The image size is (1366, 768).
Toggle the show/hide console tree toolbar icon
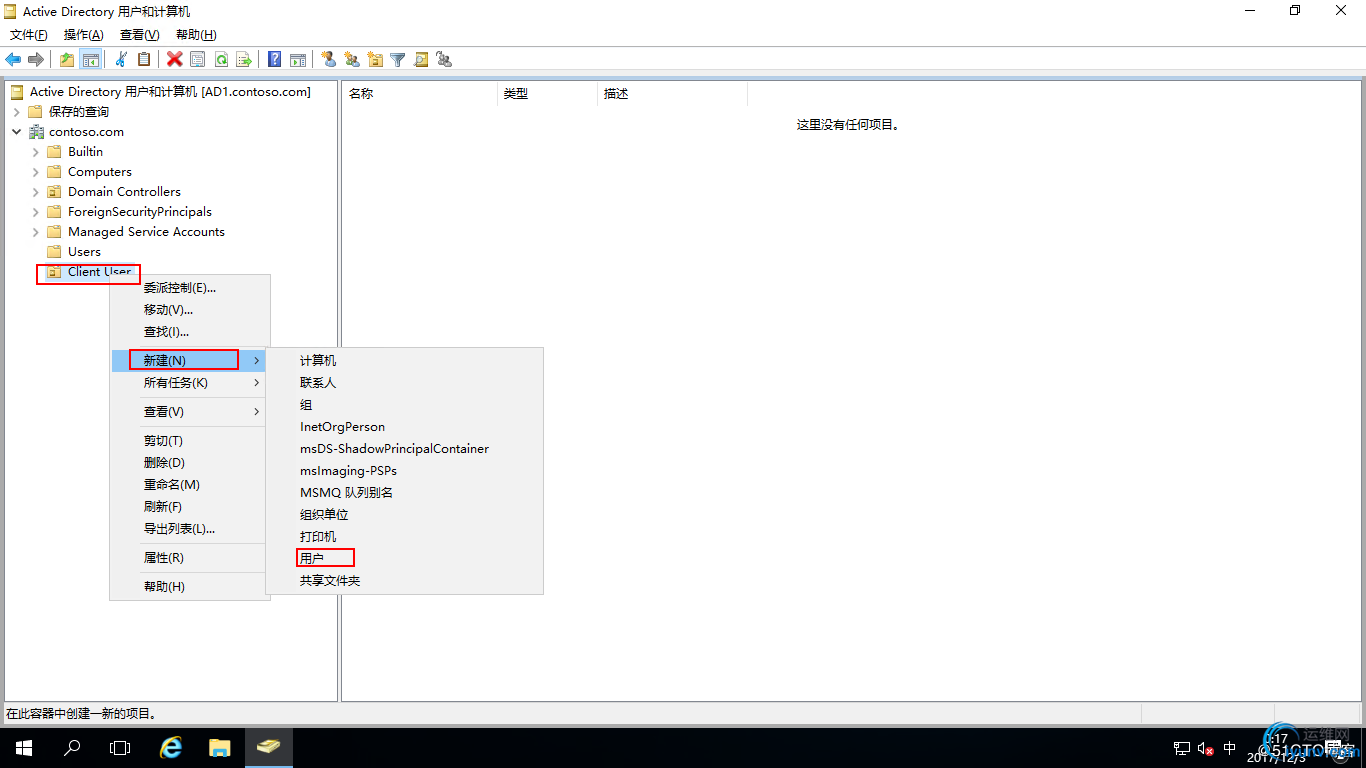click(90, 59)
